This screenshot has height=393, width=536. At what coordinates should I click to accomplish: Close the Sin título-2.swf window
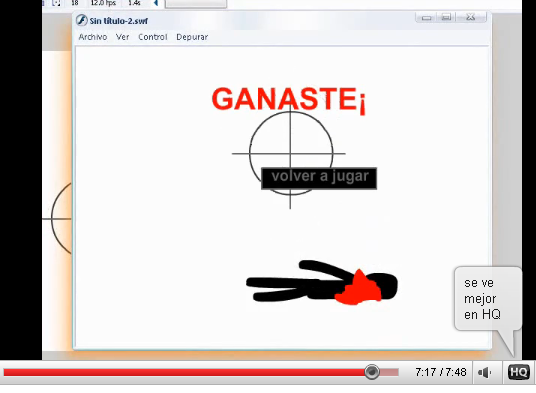[471, 17]
